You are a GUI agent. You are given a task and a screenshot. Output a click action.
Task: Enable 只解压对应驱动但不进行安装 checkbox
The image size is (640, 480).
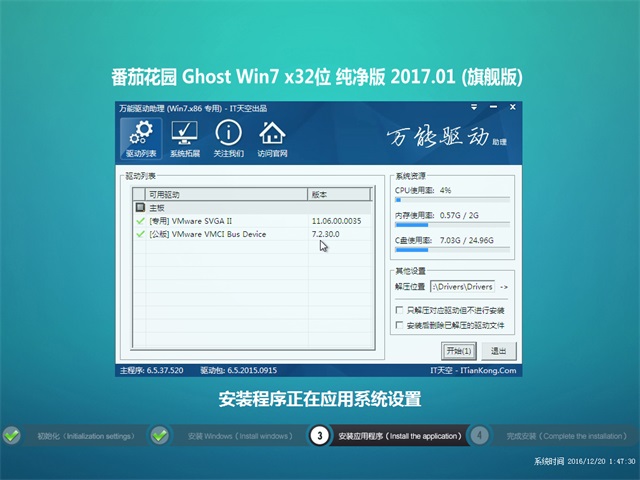[x=399, y=310]
